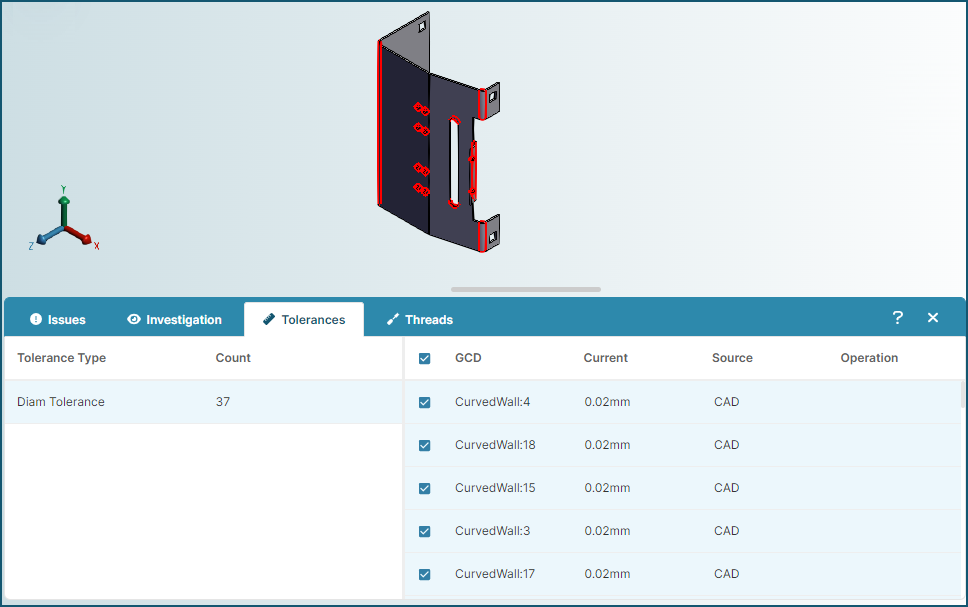
Task: Click the CAD source for CurvedWall:17
Action: click(x=727, y=574)
